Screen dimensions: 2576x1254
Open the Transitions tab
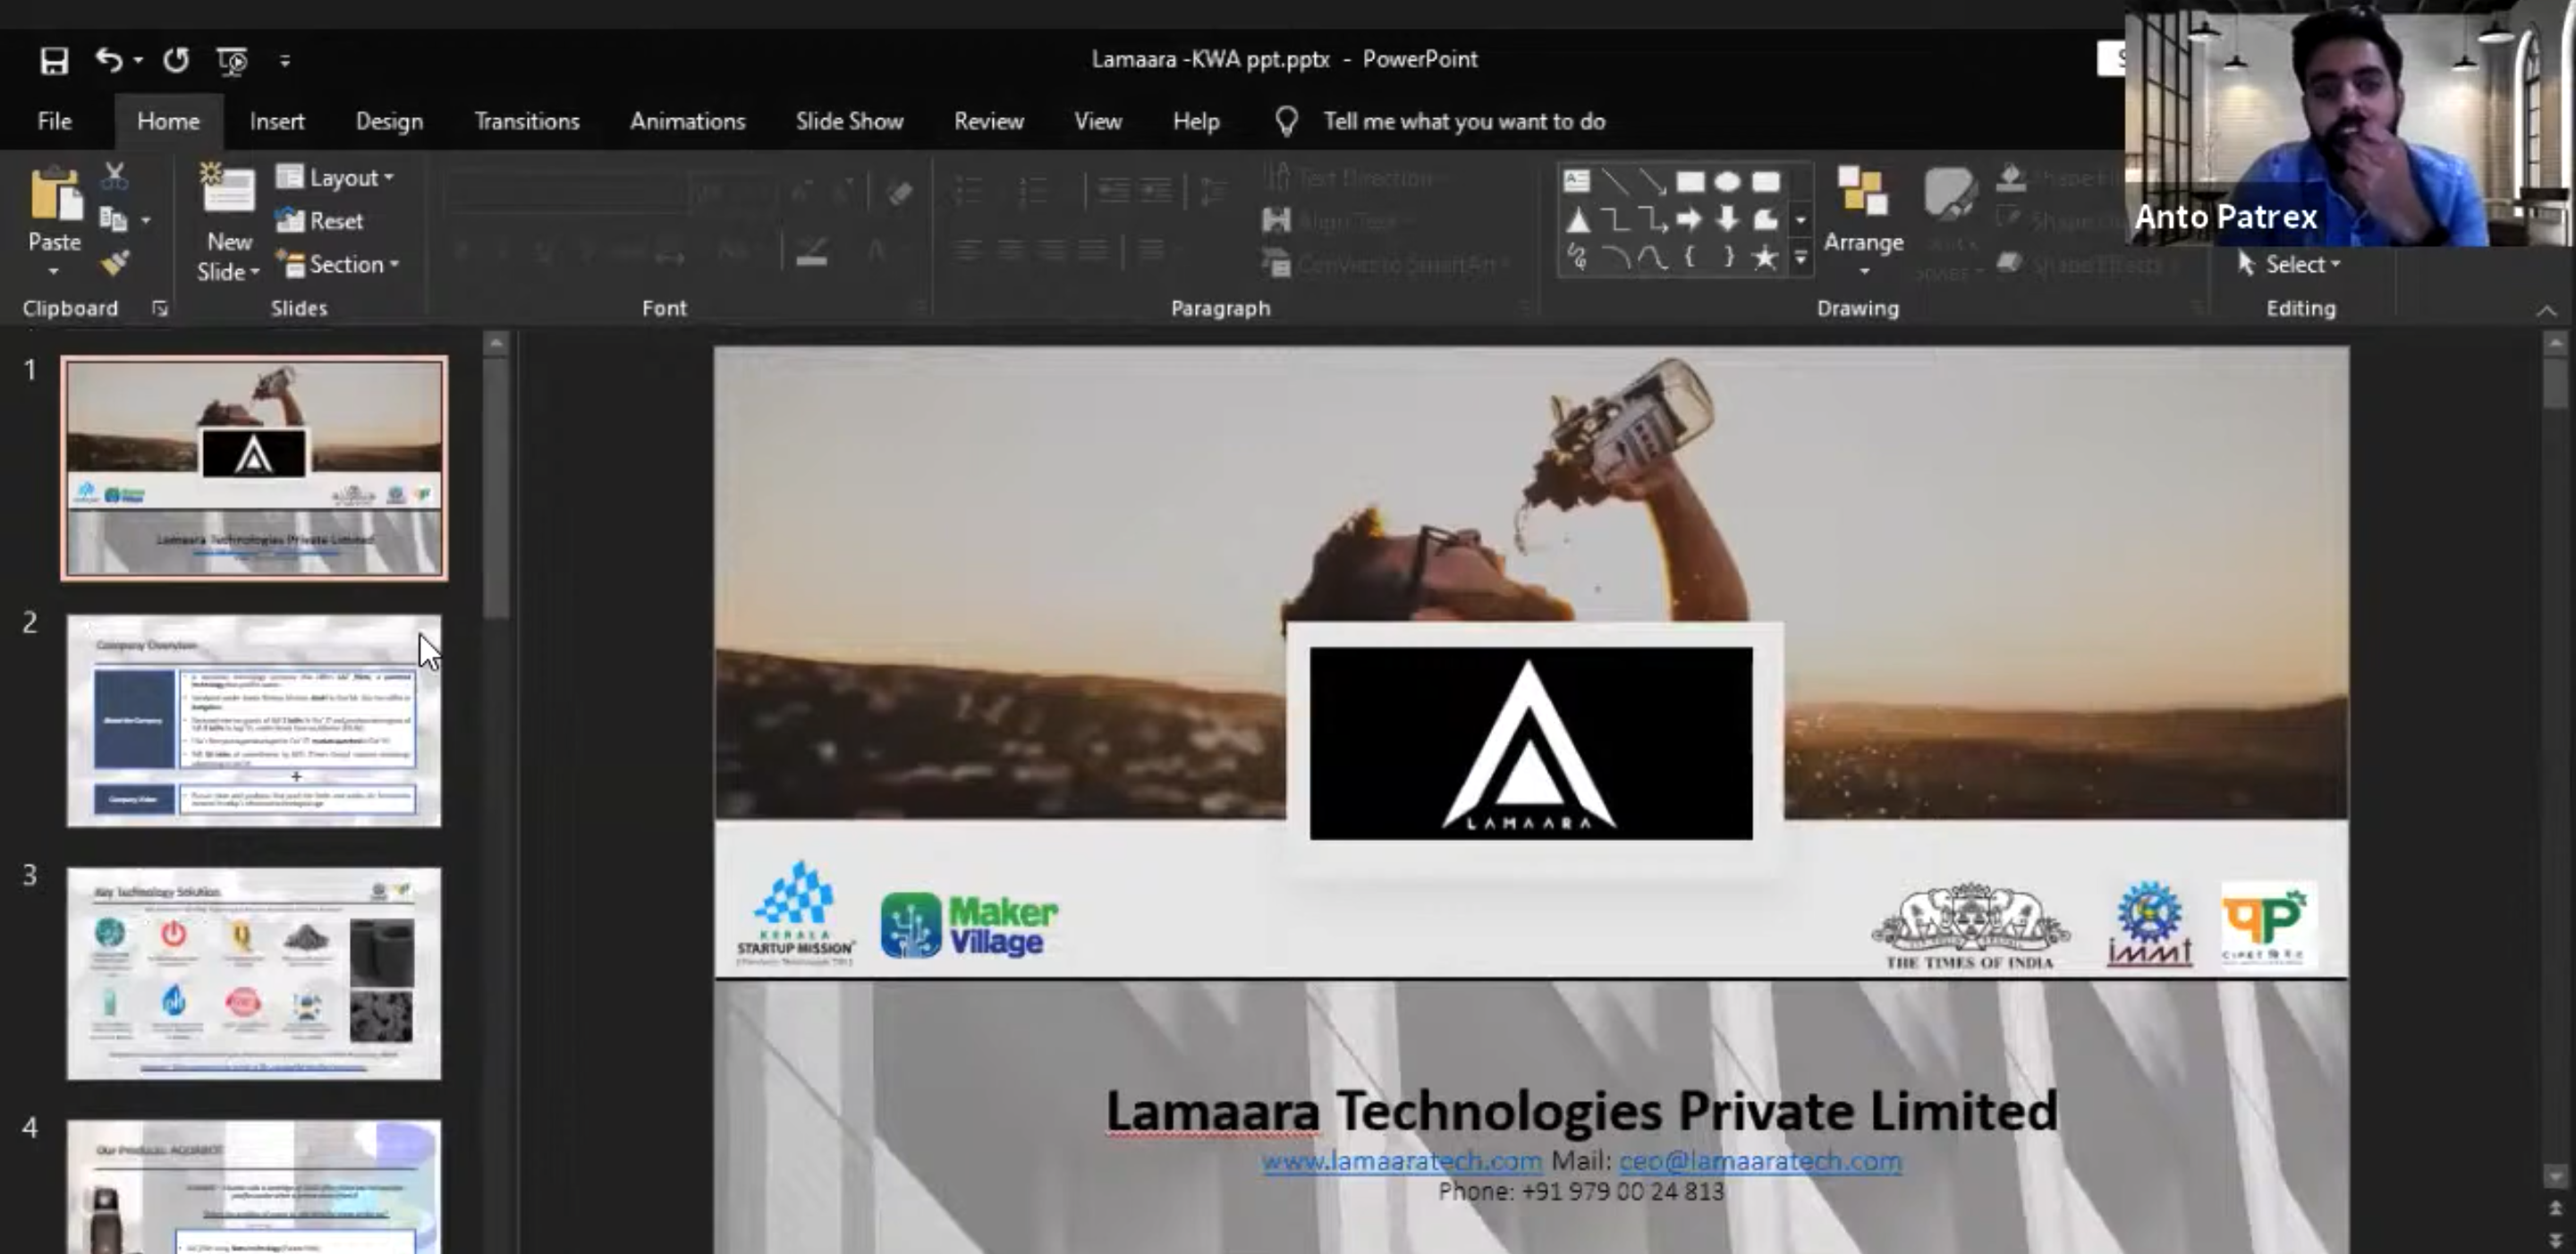(527, 121)
